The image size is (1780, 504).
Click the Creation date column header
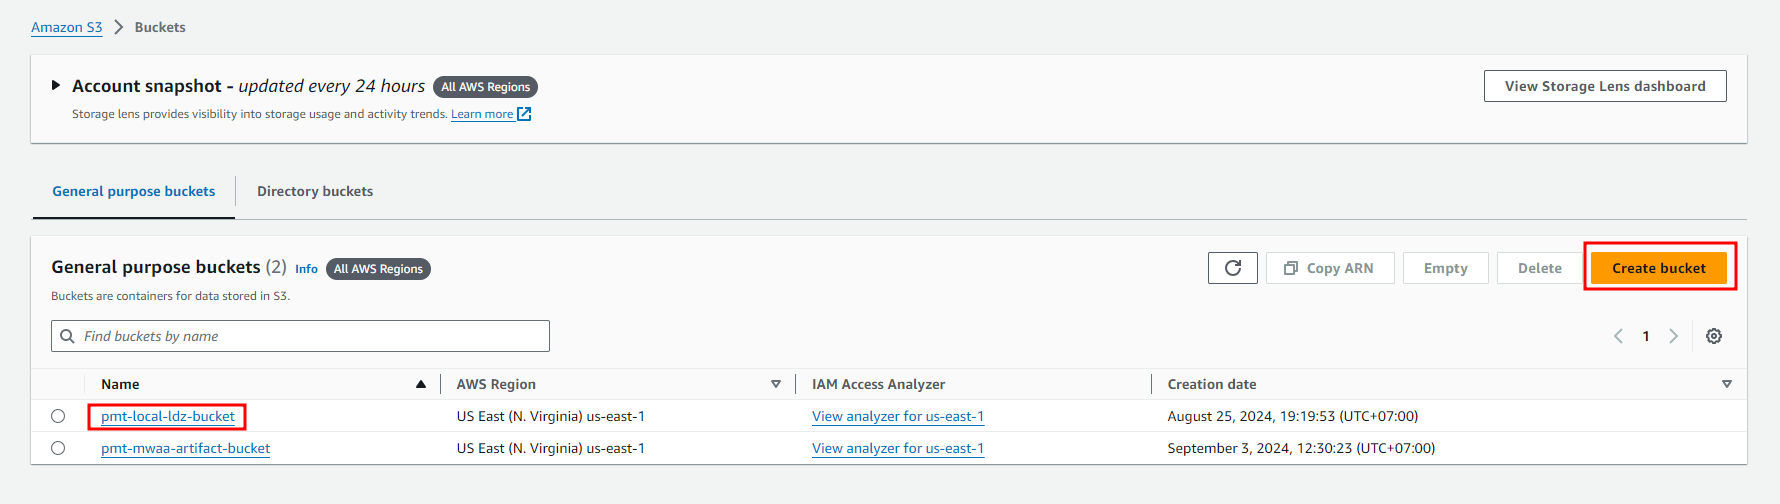[1212, 384]
